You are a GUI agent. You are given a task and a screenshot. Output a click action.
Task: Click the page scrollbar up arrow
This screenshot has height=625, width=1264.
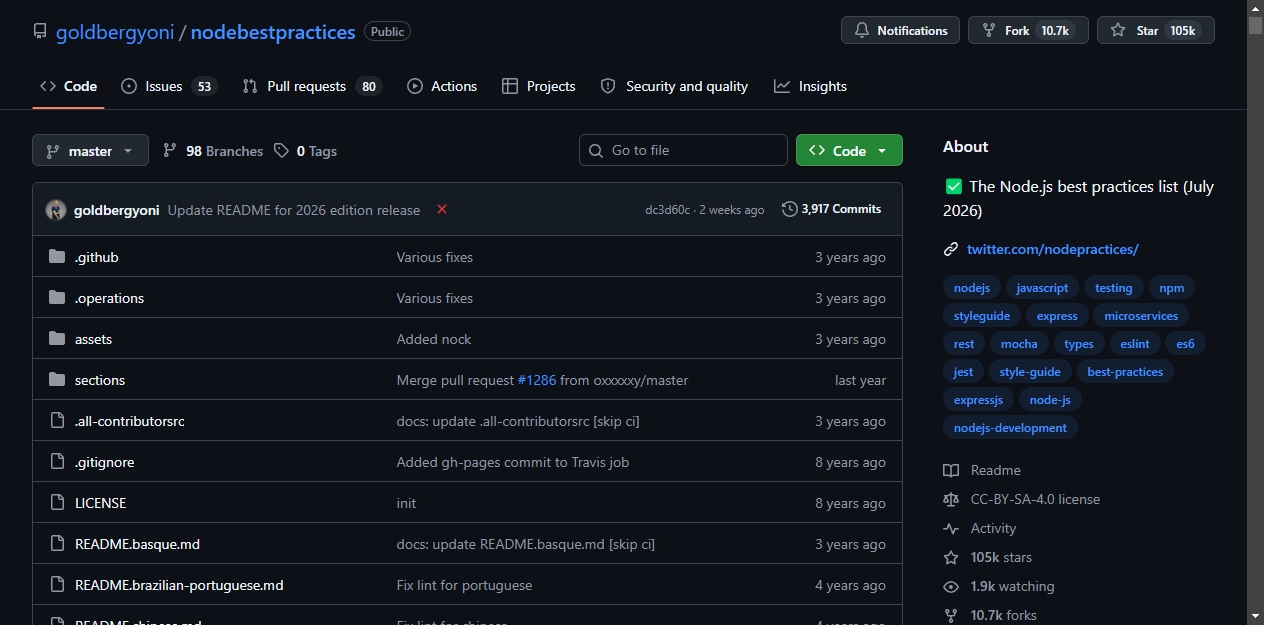(1255, 8)
